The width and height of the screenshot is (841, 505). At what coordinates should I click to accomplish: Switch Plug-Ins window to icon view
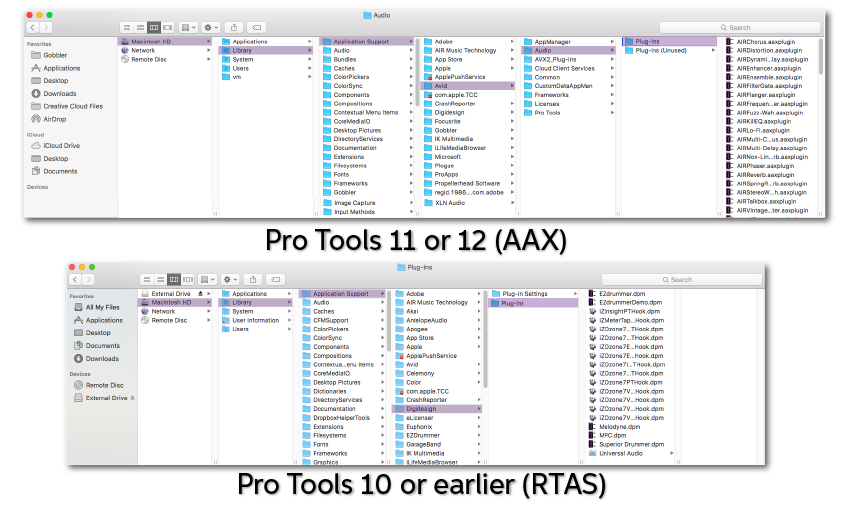(x=146, y=279)
